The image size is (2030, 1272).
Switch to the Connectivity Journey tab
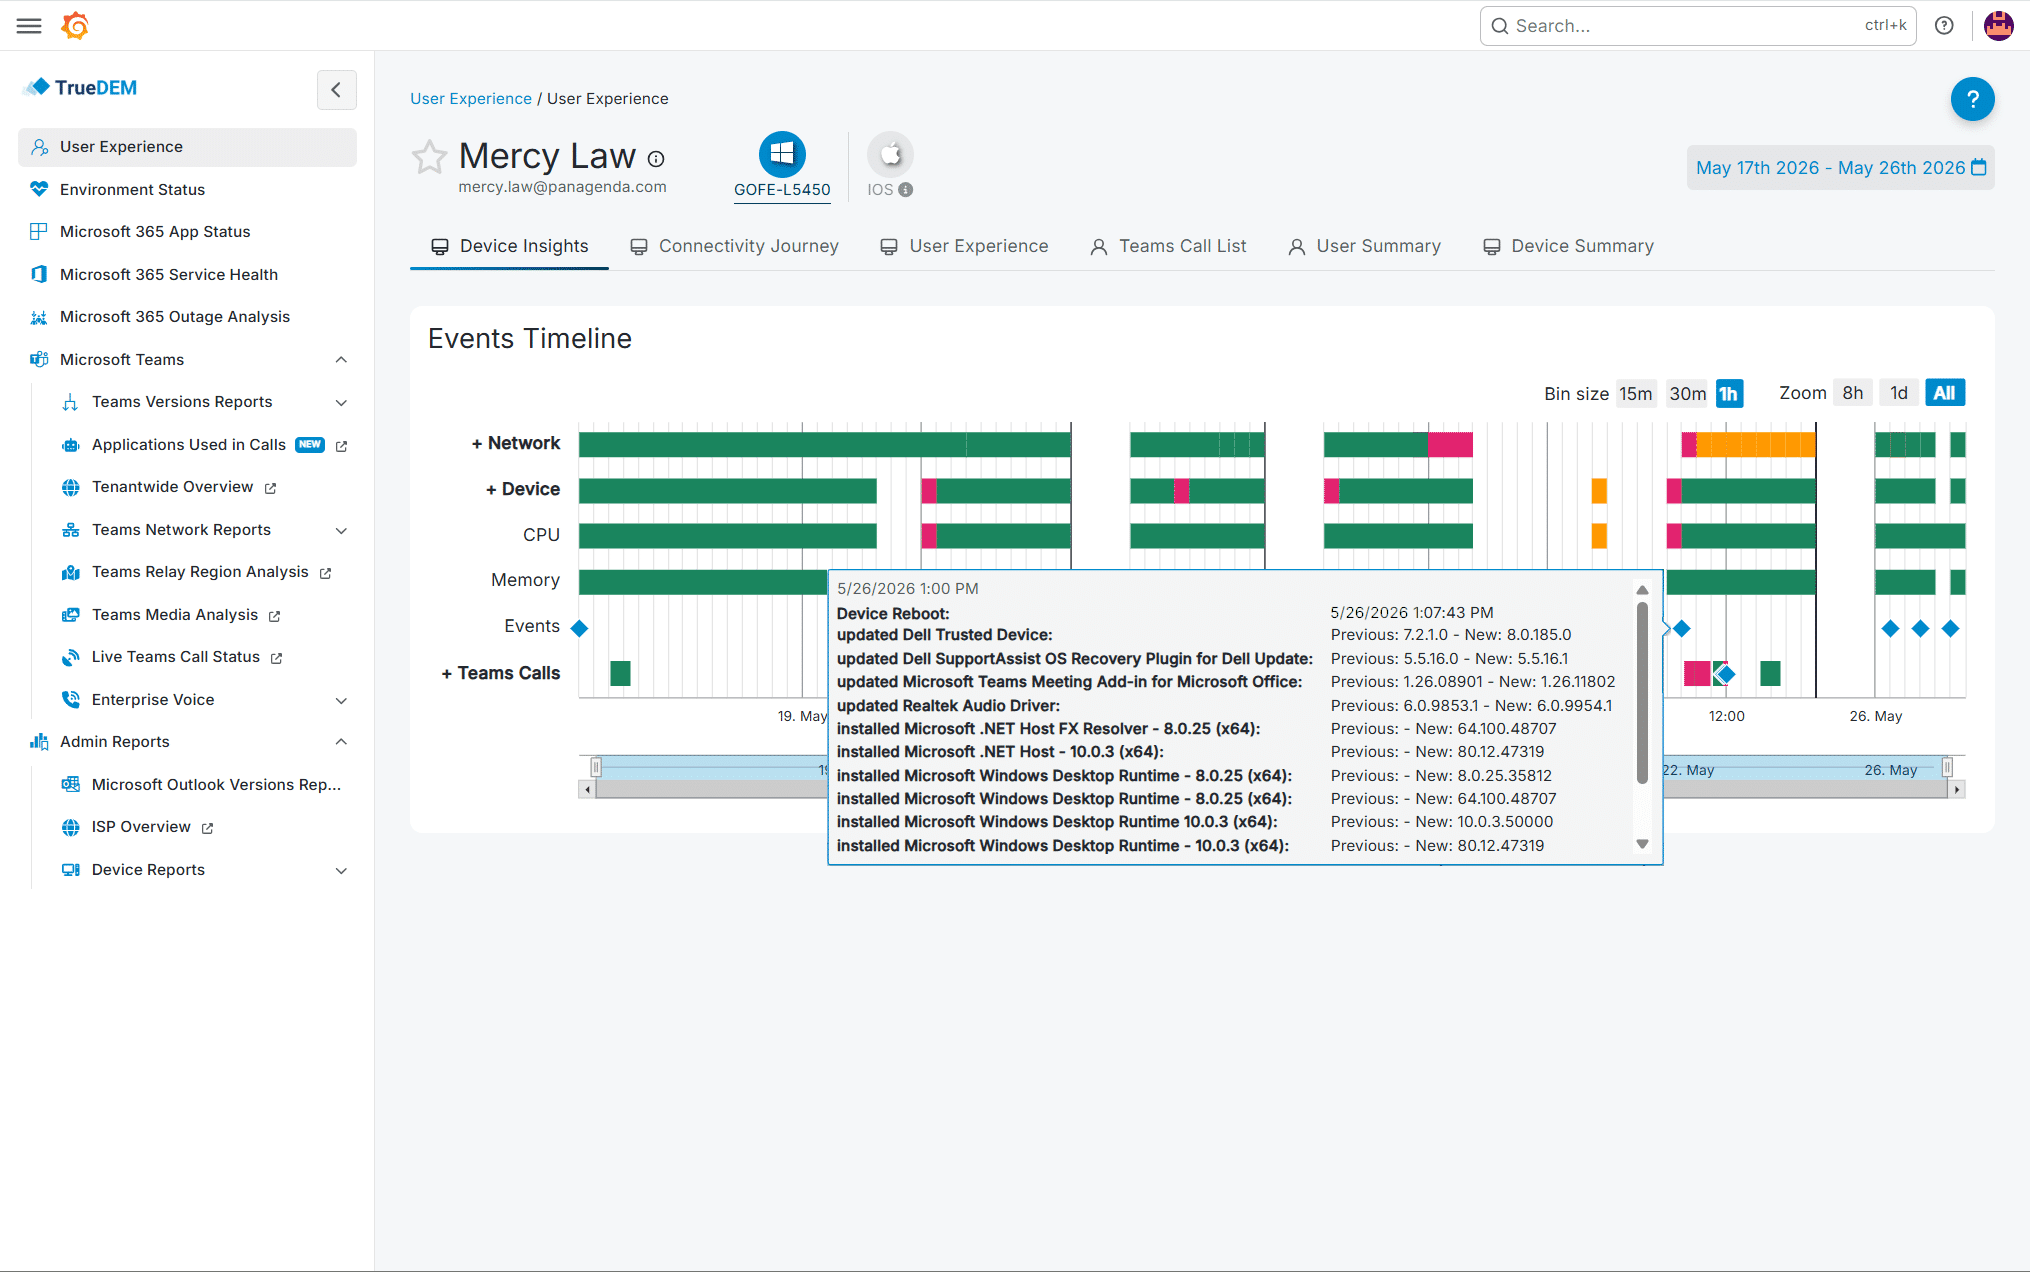pyautogui.click(x=734, y=246)
